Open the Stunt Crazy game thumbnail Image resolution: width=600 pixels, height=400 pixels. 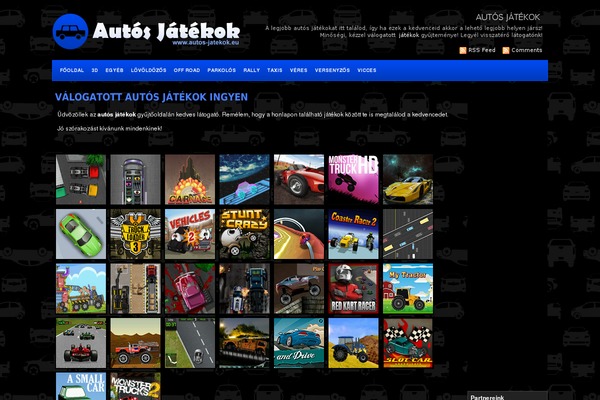tap(245, 234)
